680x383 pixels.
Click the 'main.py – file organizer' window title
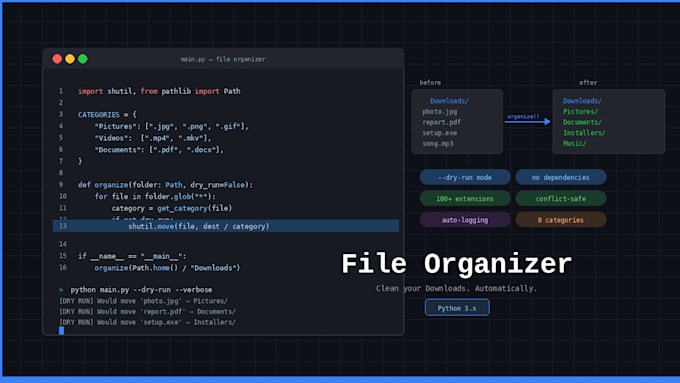[223, 59]
